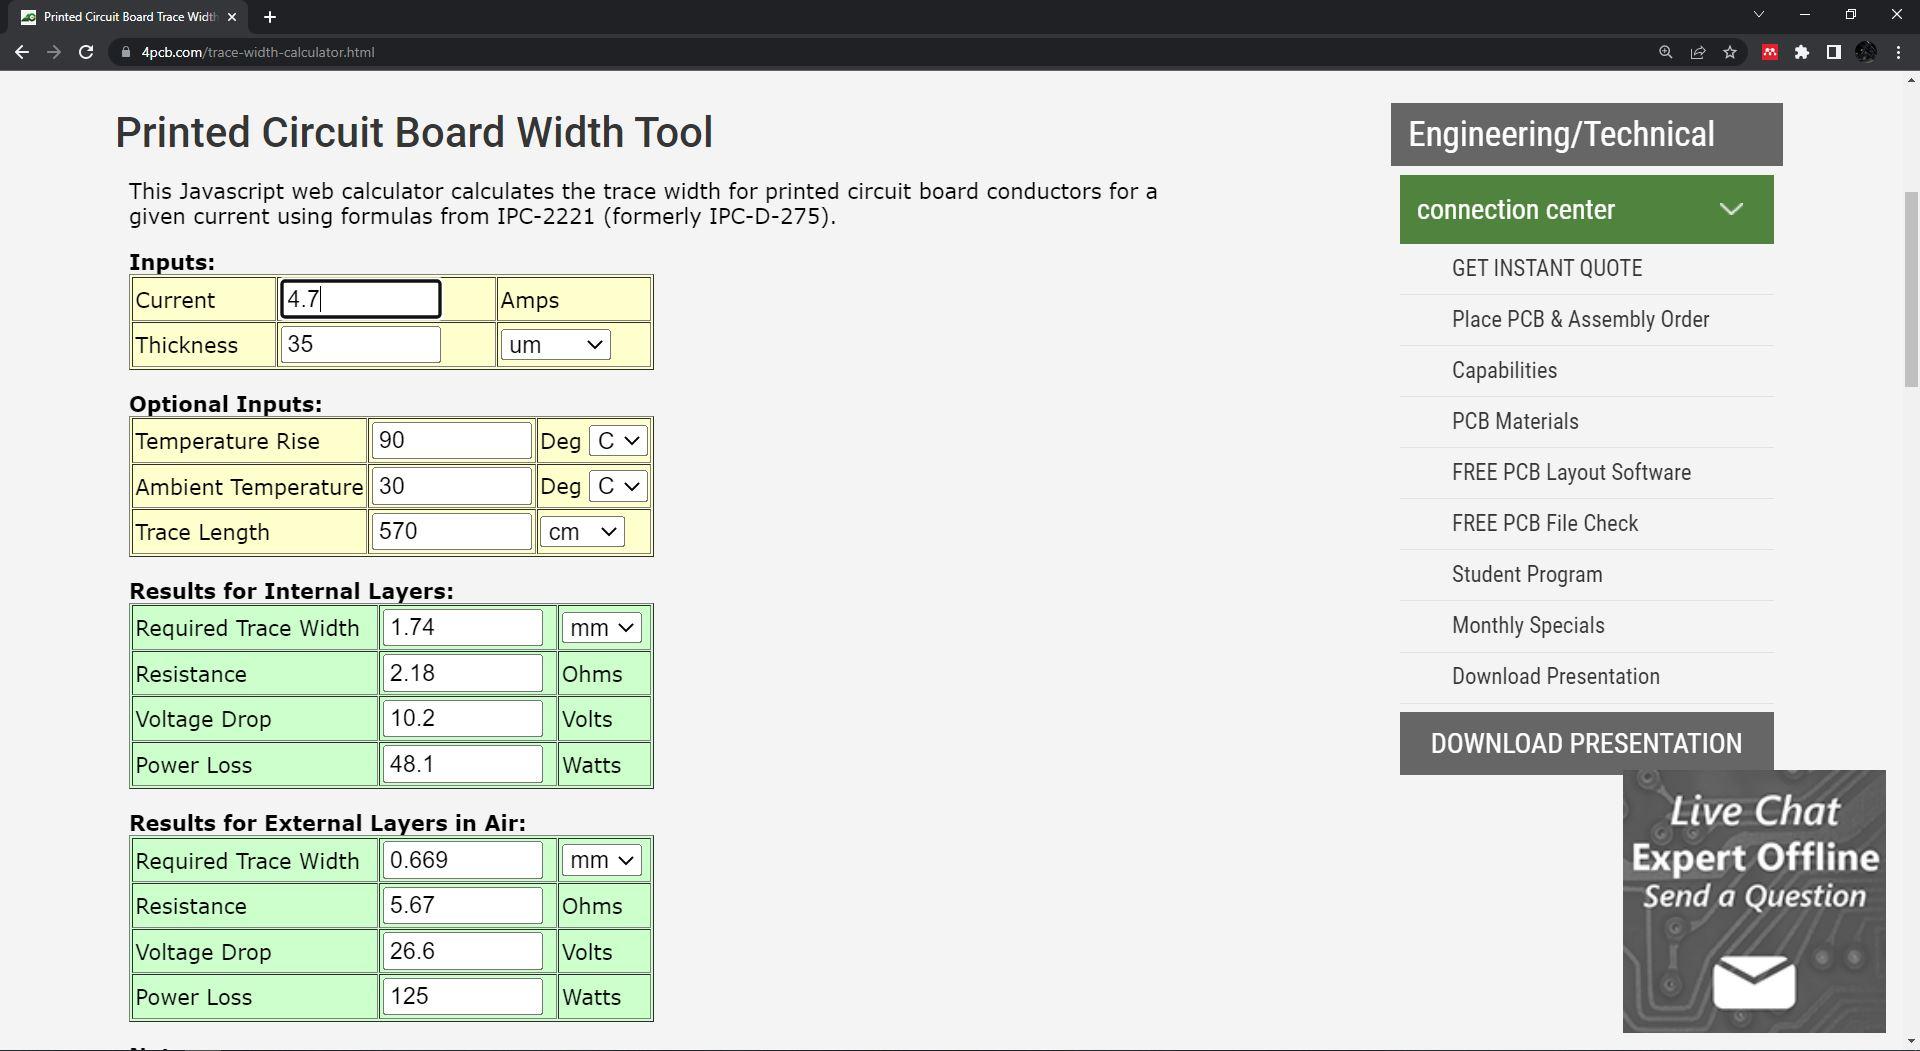Collapse the connection center menu
Viewport: 1920px width, 1051px height.
1731,210
